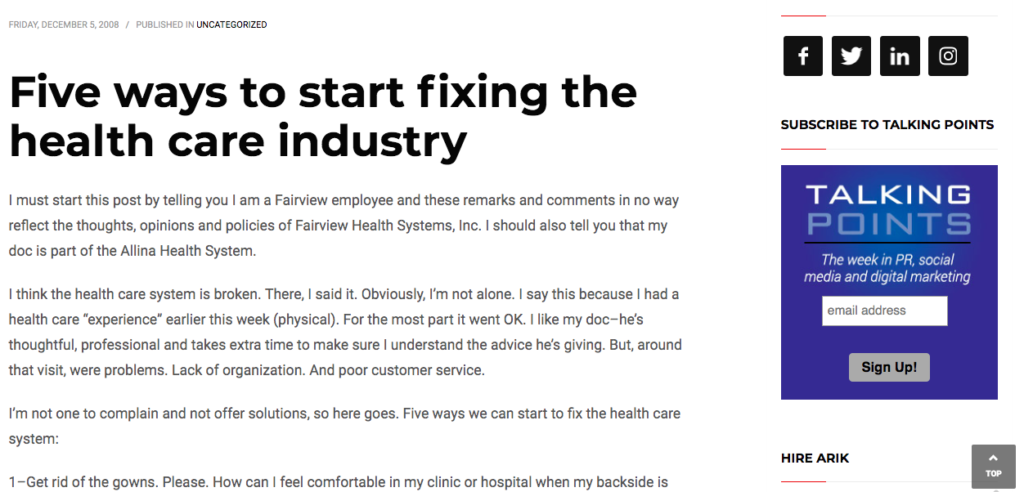The image size is (1024, 492).
Task: Visit the LinkedIn profile icon
Action: [899, 56]
